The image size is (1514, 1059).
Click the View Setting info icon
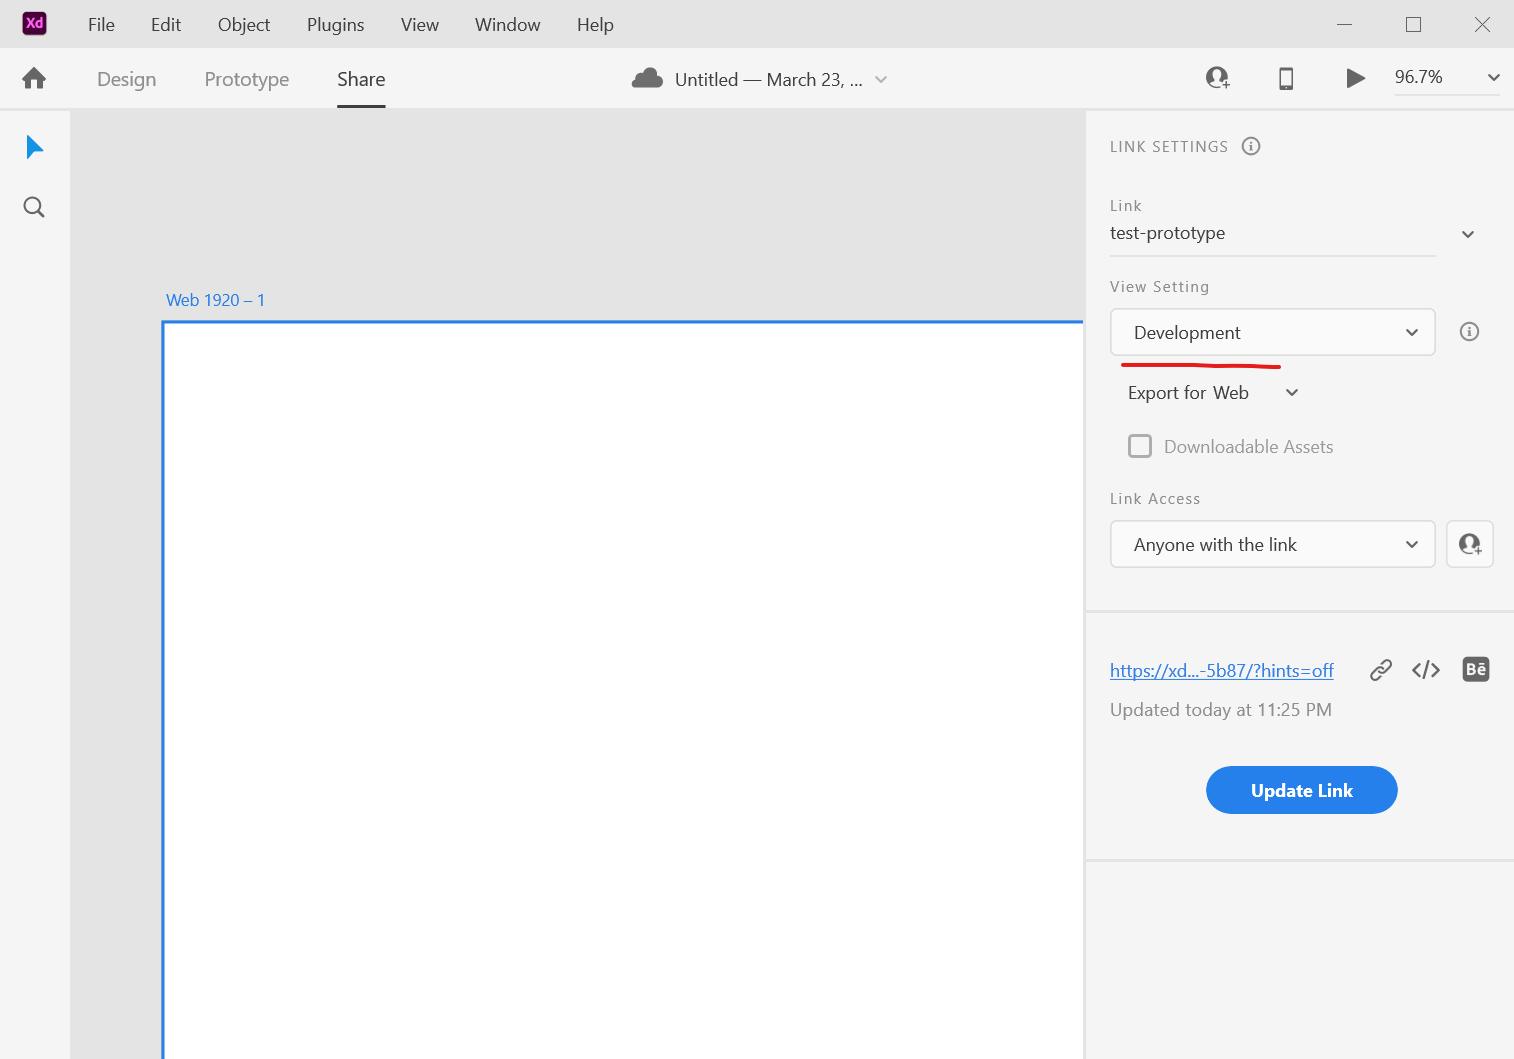[1469, 331]
